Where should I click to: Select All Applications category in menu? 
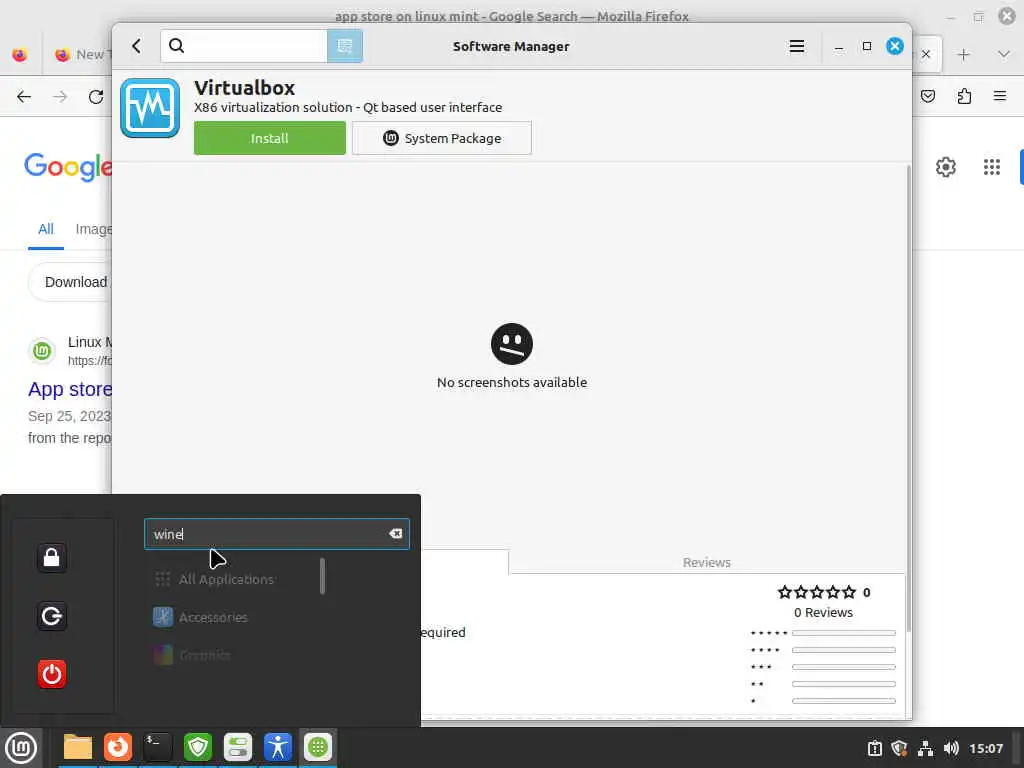point(226,579)
